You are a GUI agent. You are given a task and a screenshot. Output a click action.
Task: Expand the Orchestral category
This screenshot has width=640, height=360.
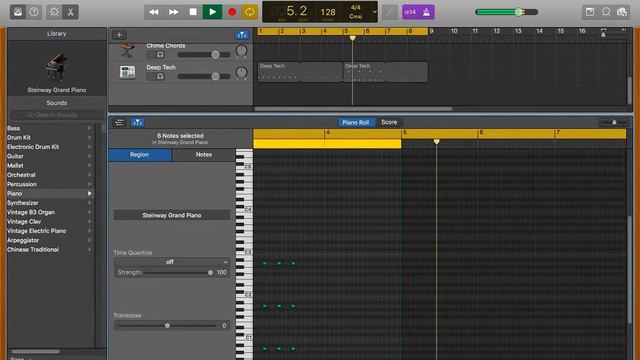[x=89, y=175]
